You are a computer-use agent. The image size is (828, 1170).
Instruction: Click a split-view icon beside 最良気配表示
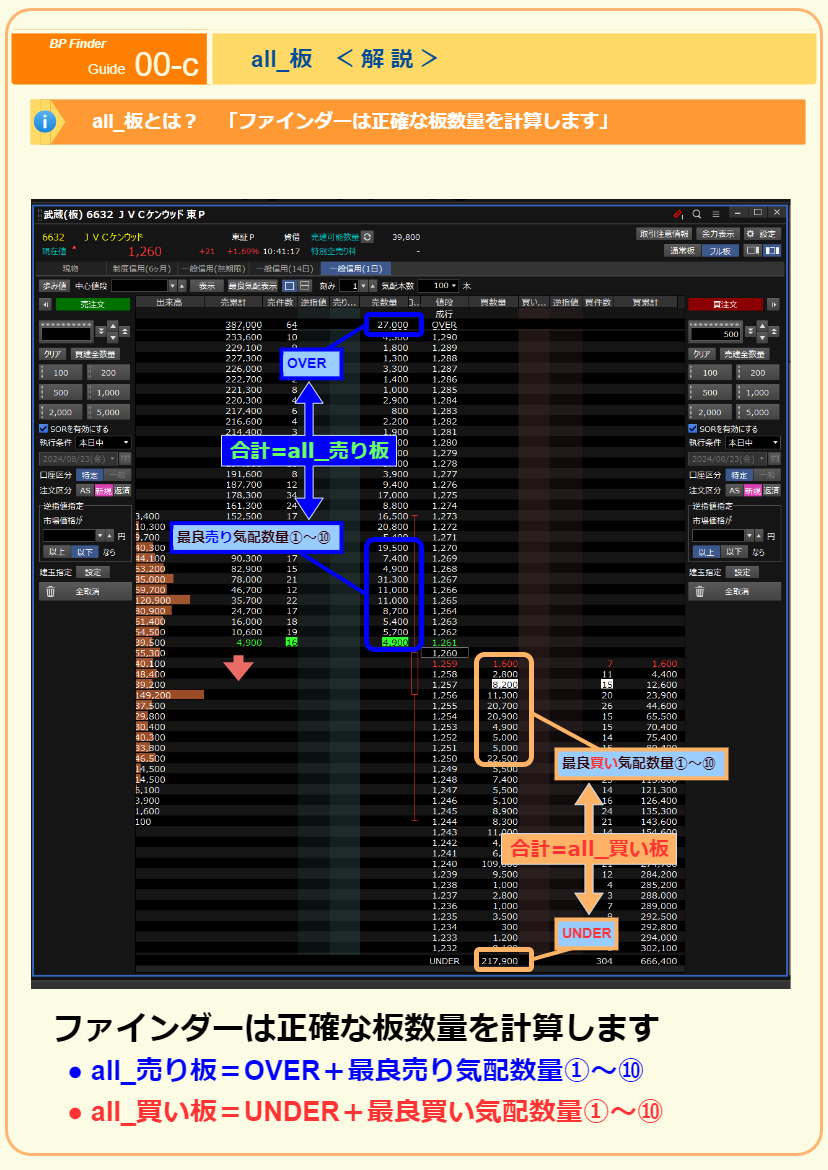[x=289, y=285]
